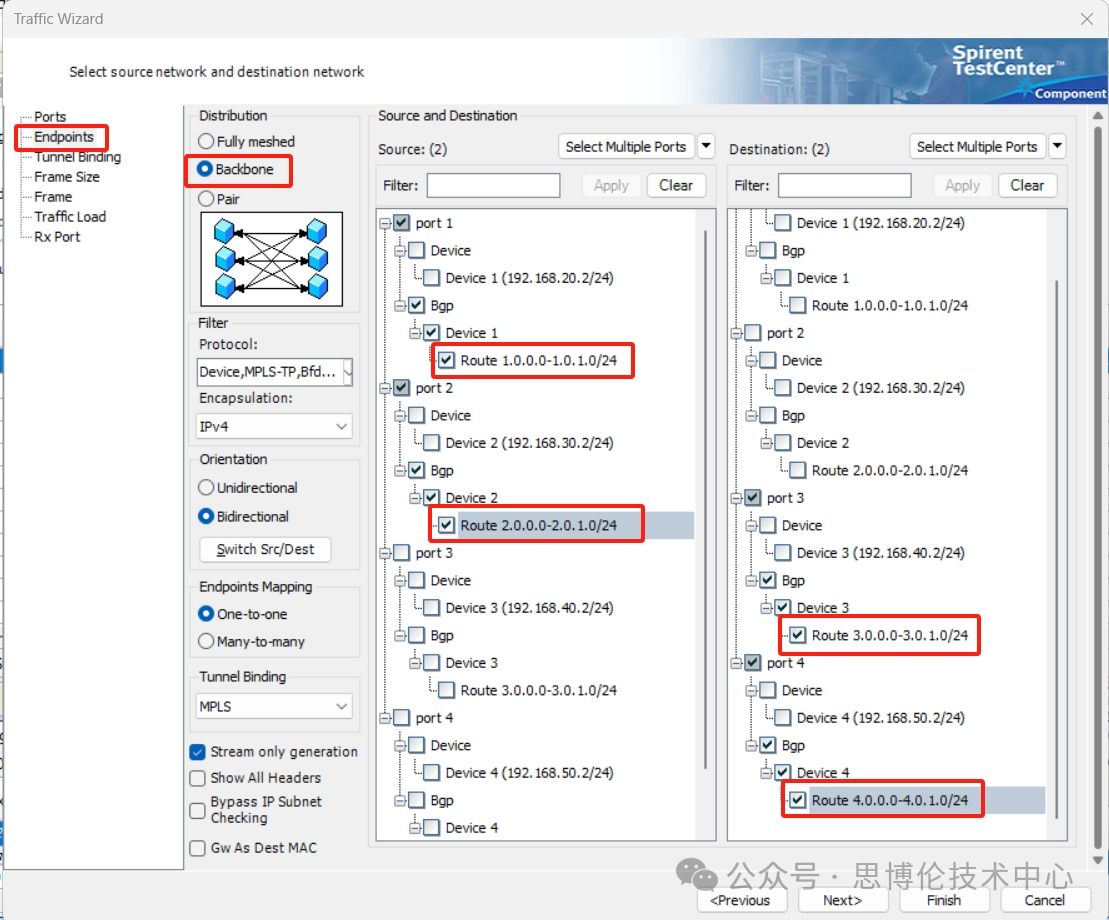Screen dimensions: 1109x920
Task: Toggle the Stream only generation checkbox
Action: click(x=198, y=752)
